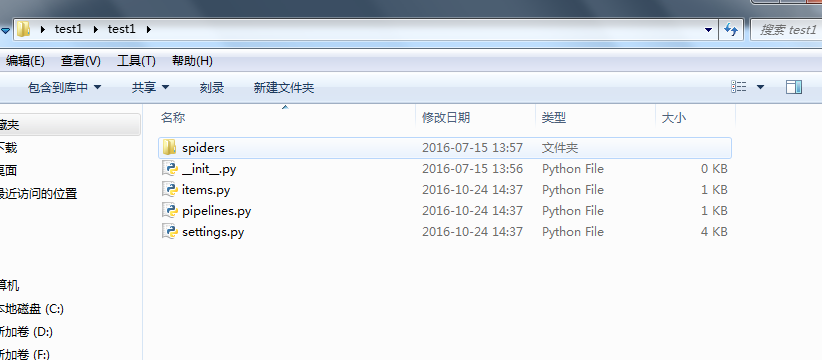
Task: Select 计算机 in the navigation pane
Action: click(x=9, y=286)
